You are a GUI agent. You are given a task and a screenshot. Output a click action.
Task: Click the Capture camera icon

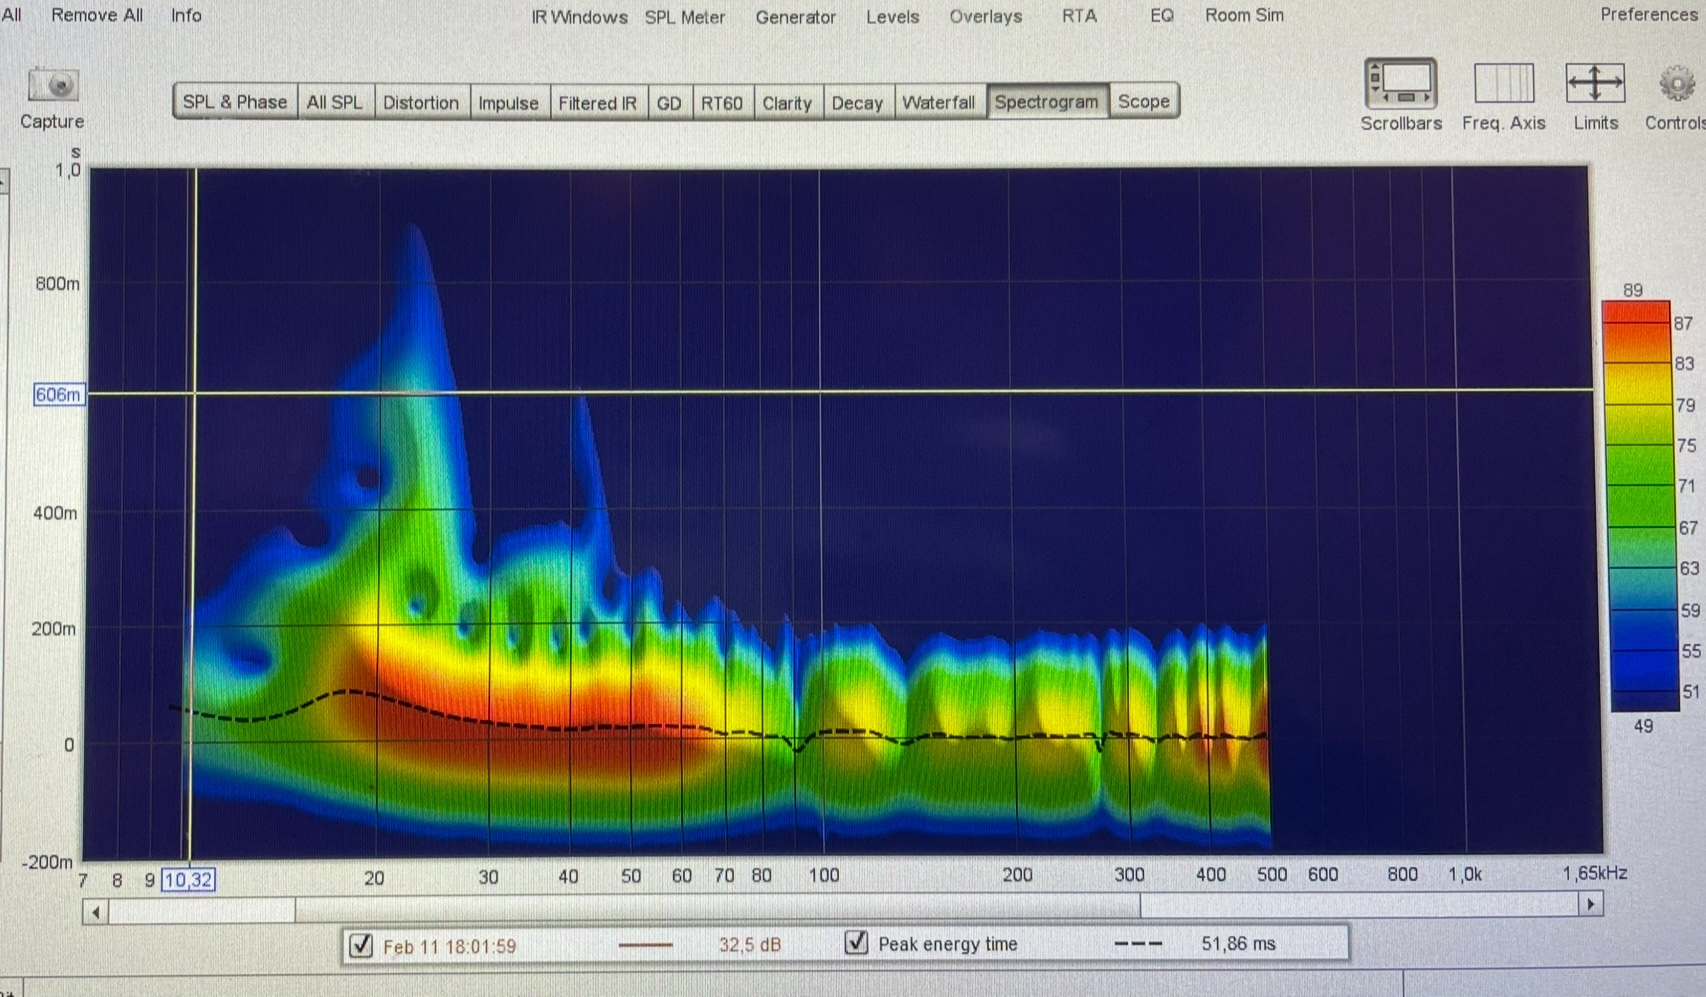coord(53,86)
